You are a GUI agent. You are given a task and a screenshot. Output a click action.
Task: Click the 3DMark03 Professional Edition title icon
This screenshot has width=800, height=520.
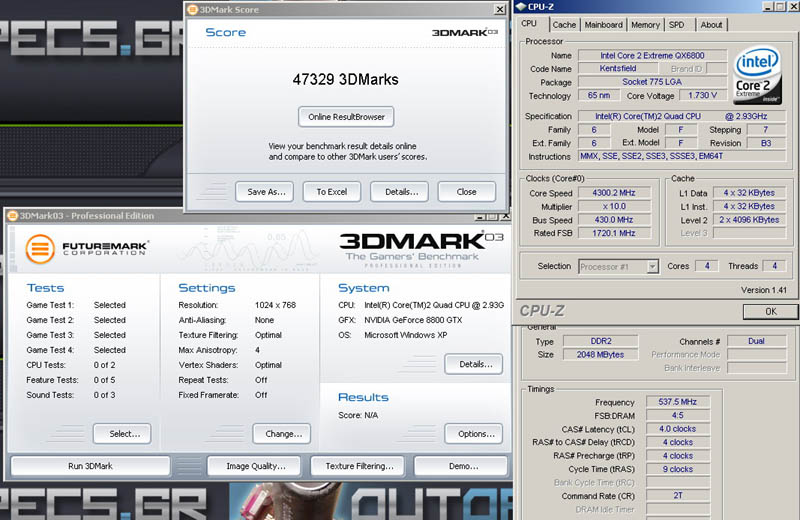12,216
